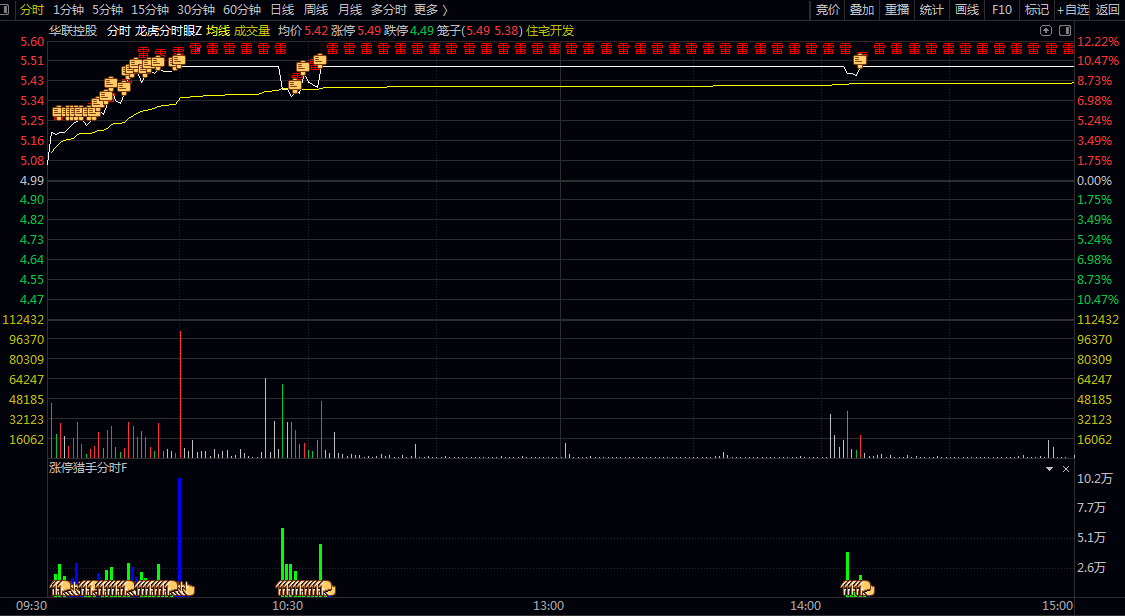Click the 0.00% right axis label

tap(1094, 180)
